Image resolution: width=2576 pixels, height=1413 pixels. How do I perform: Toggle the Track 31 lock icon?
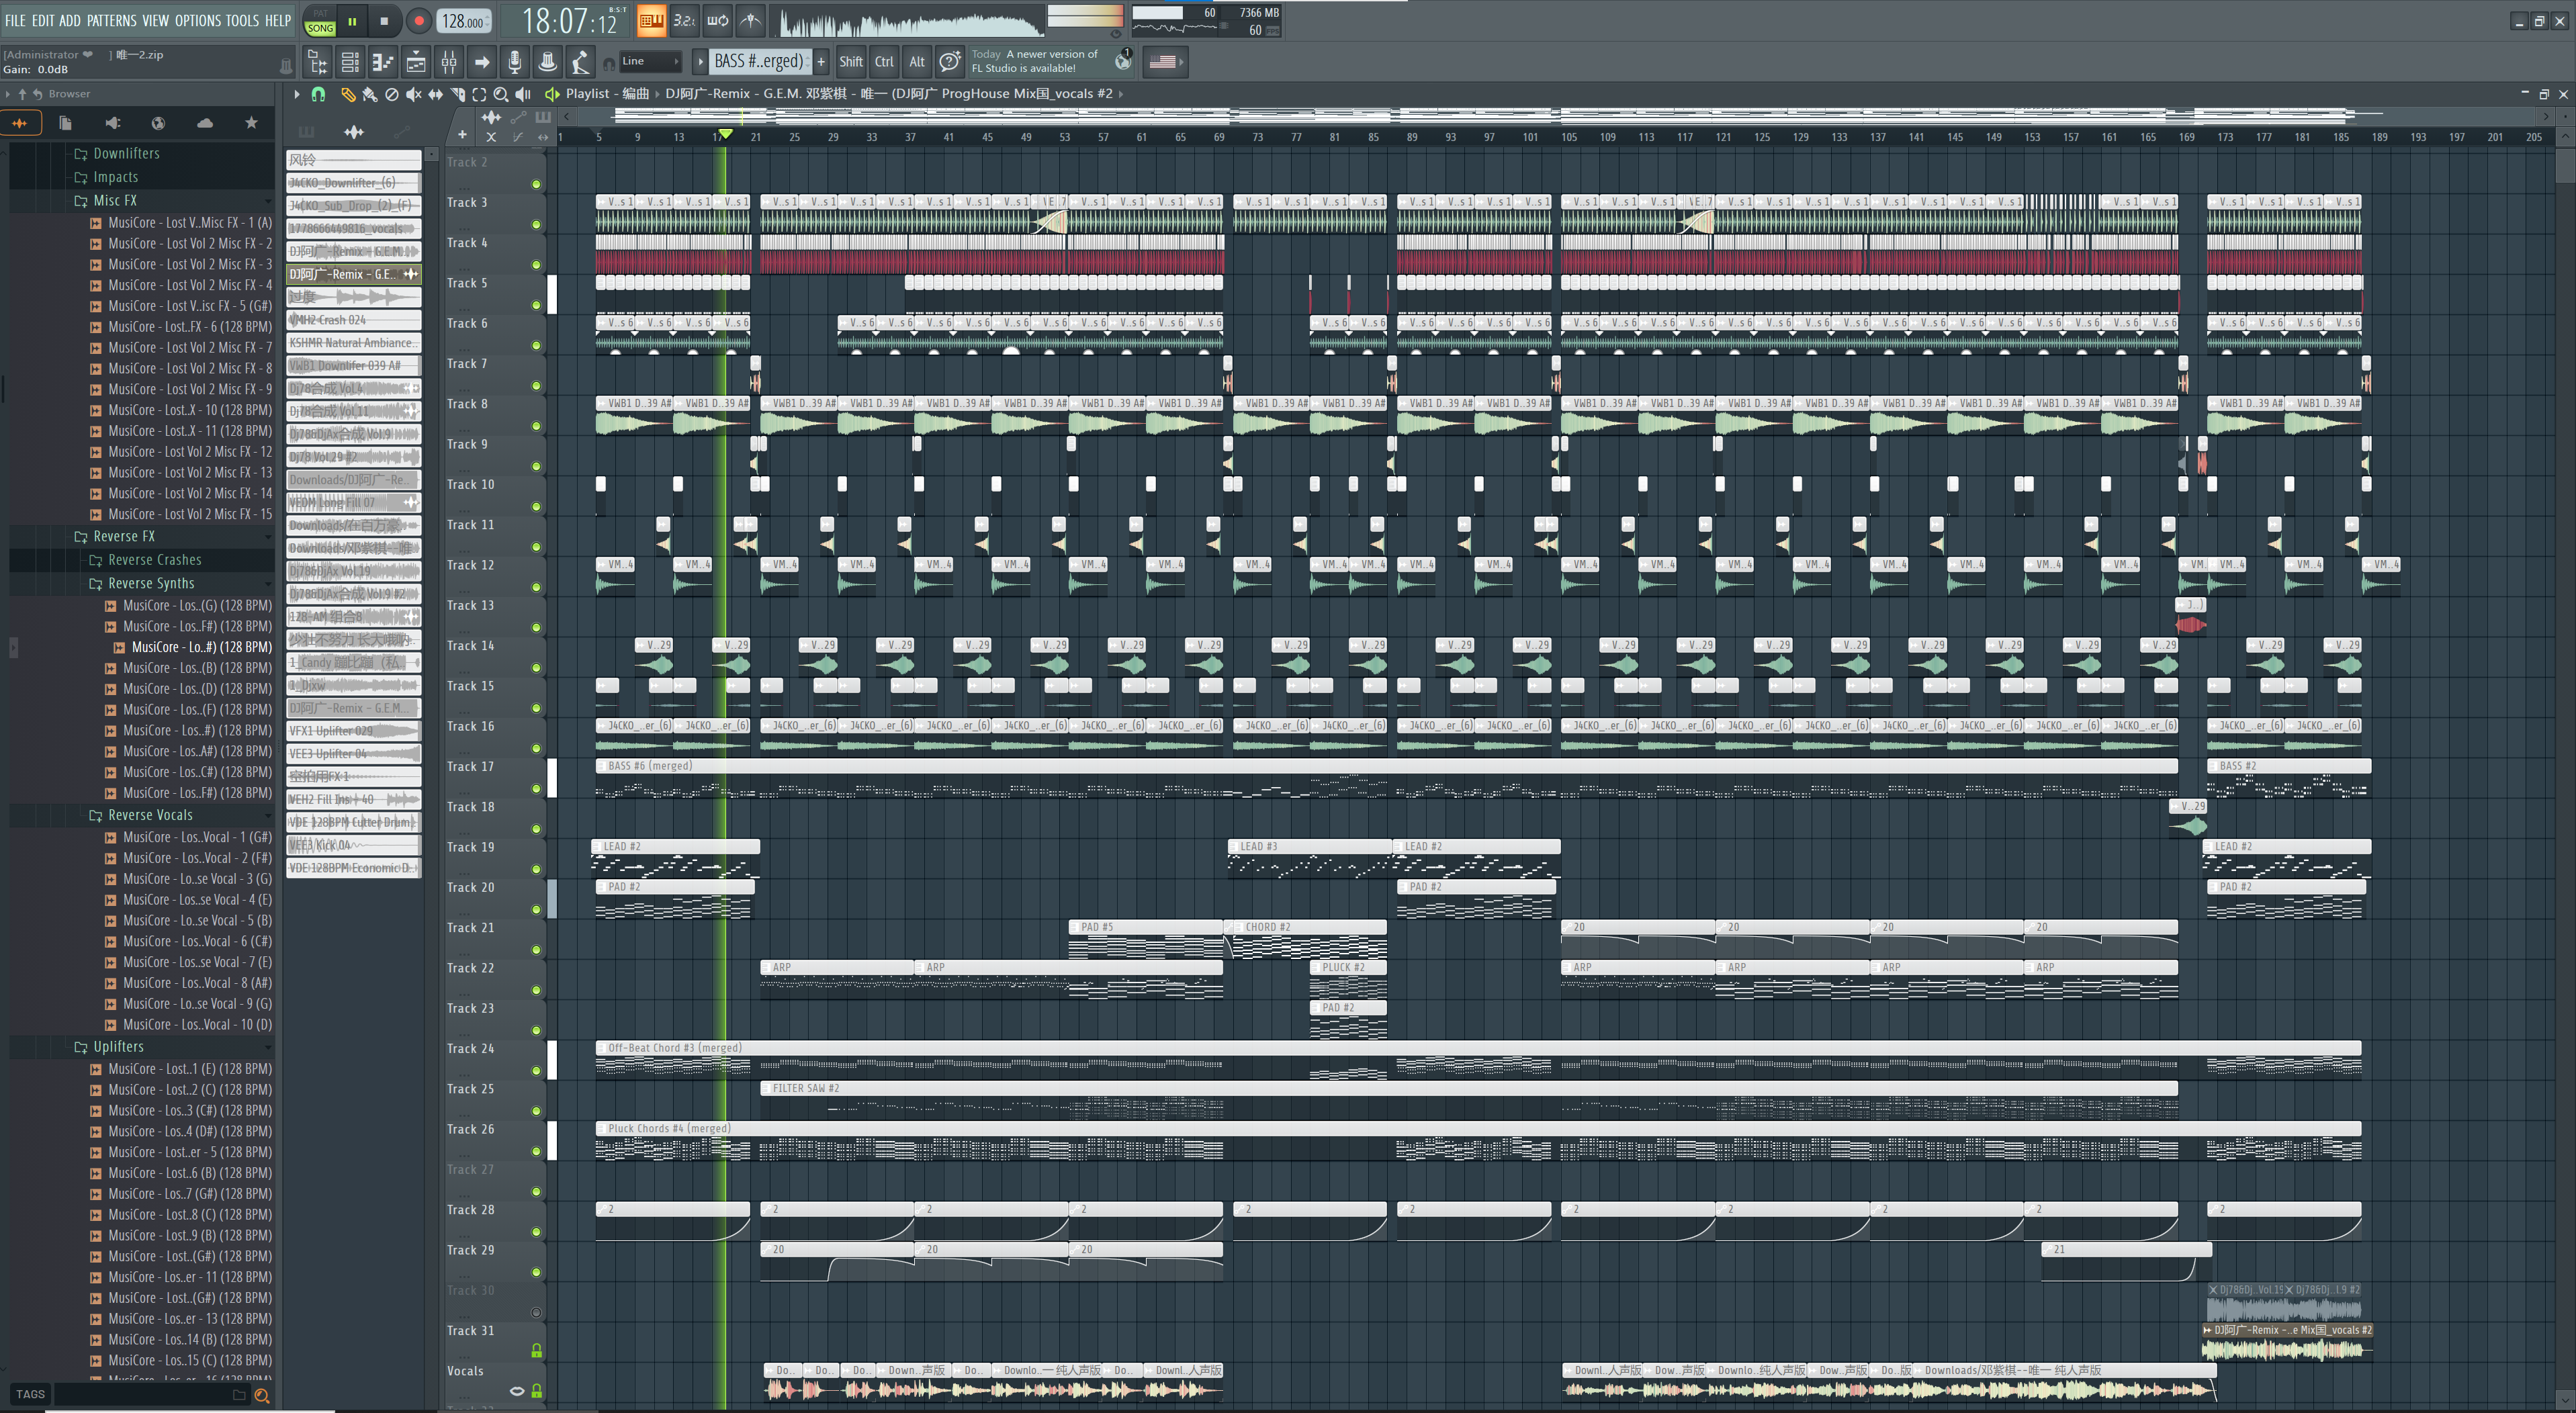click(x=536, y=1351)
